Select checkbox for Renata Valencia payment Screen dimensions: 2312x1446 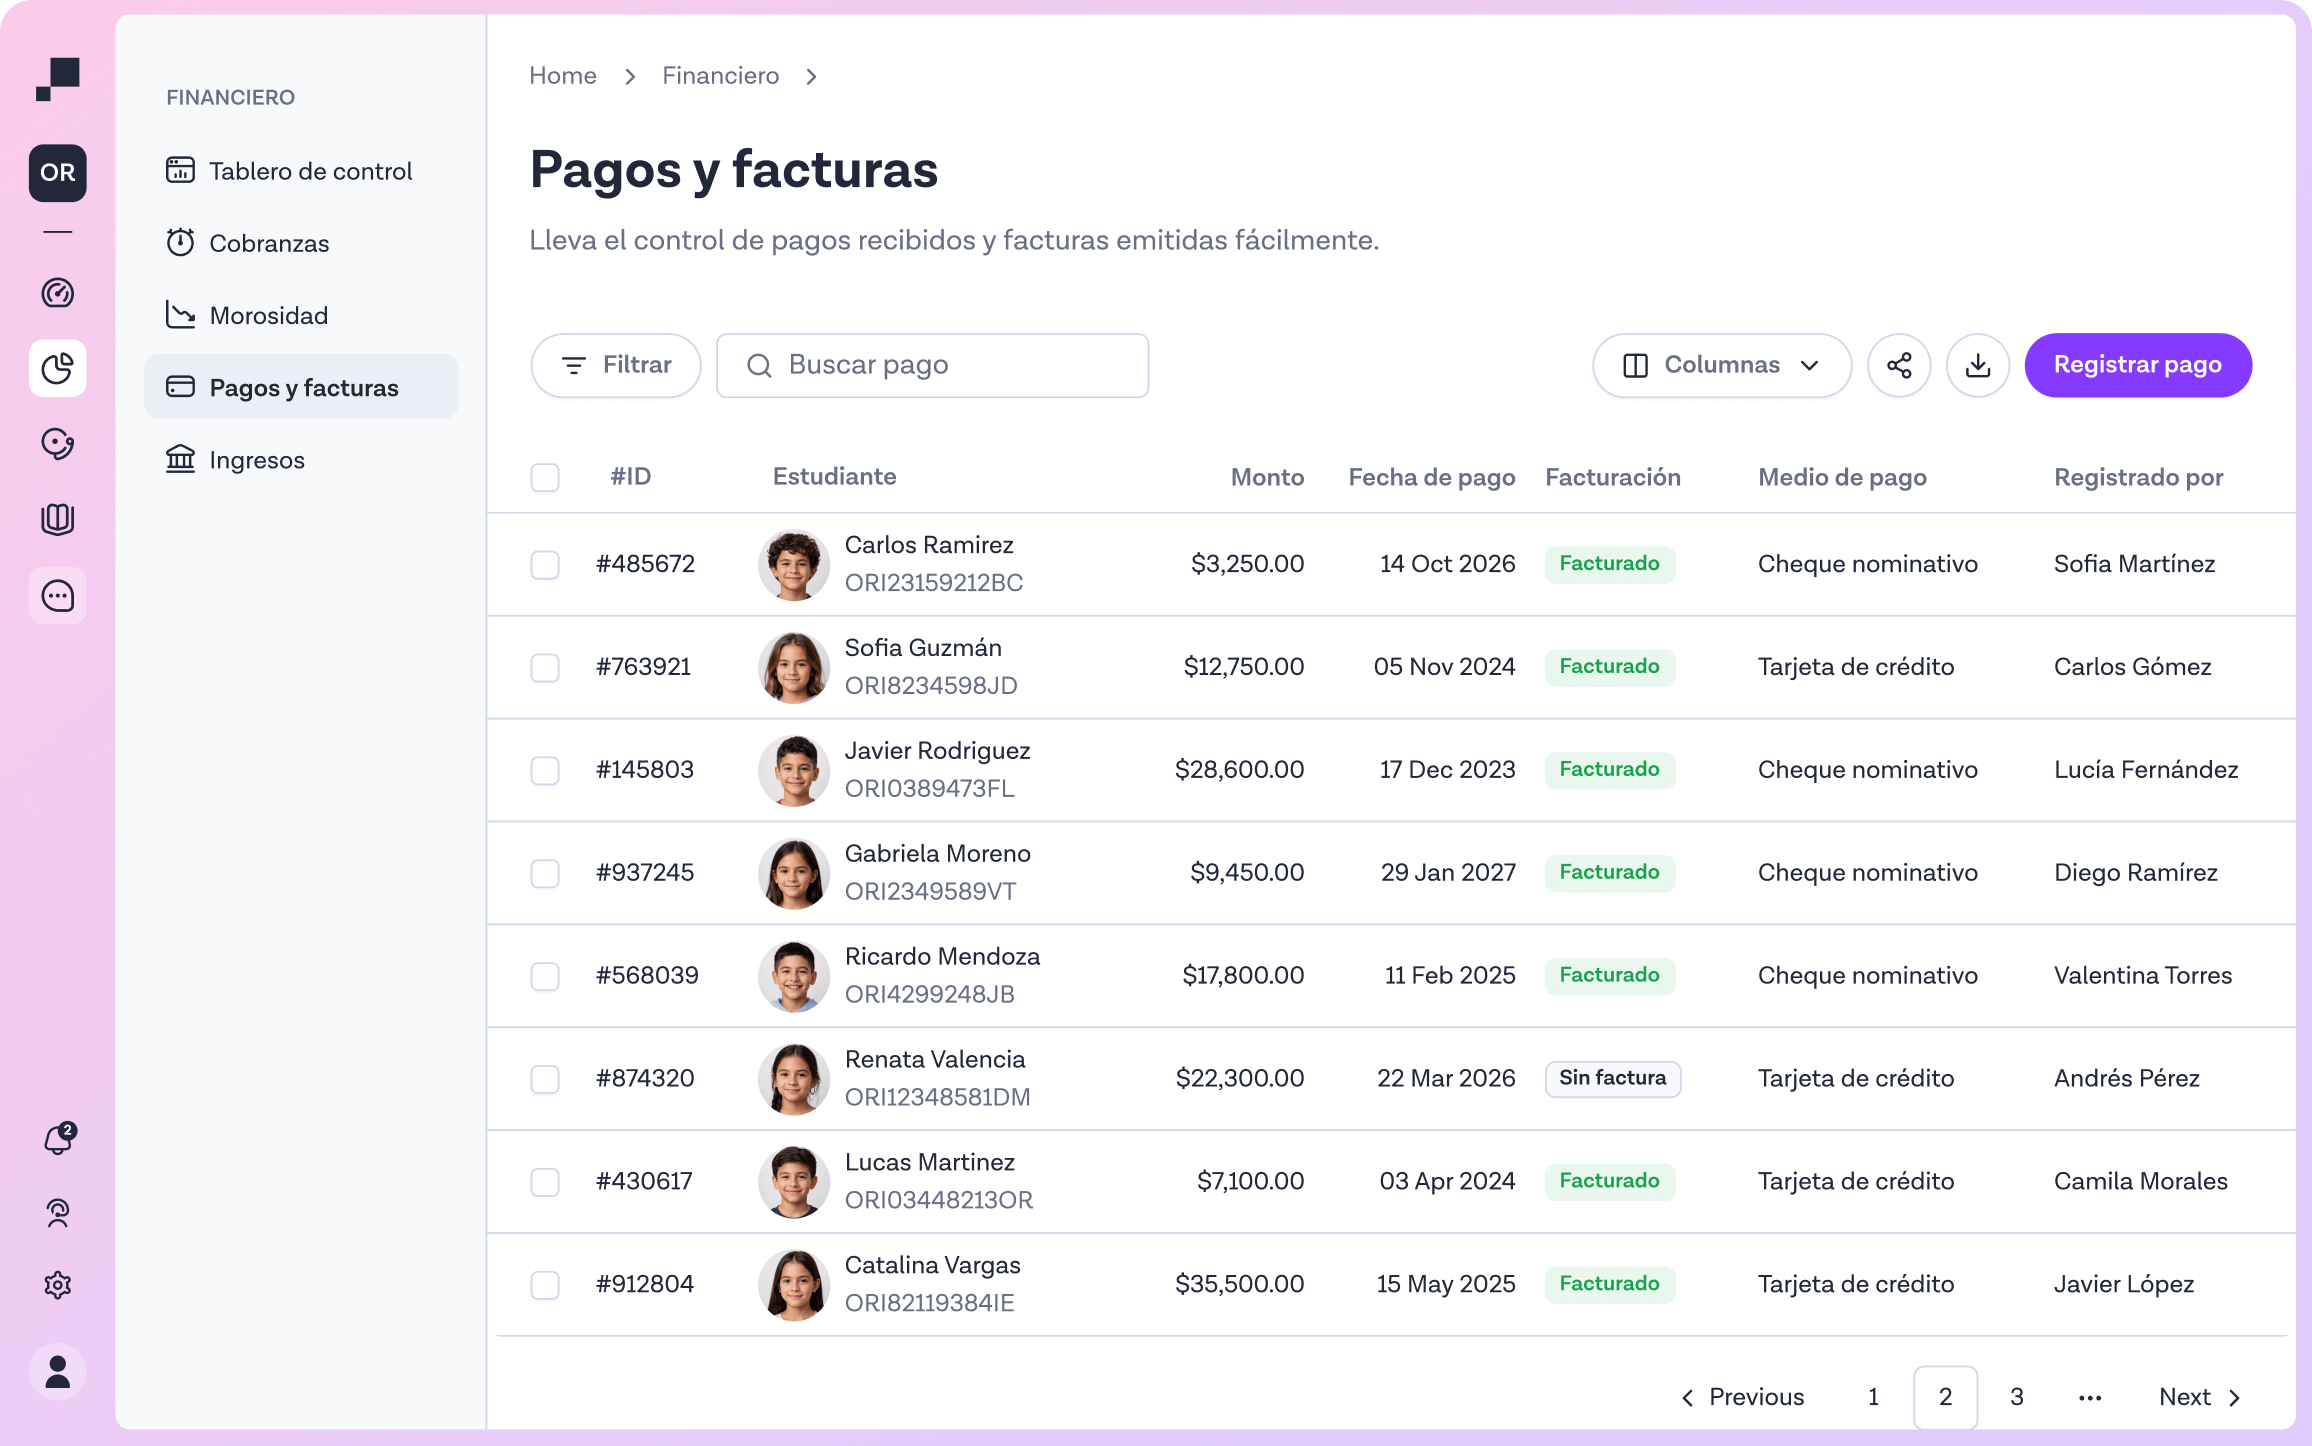(x=545, y=1079)
